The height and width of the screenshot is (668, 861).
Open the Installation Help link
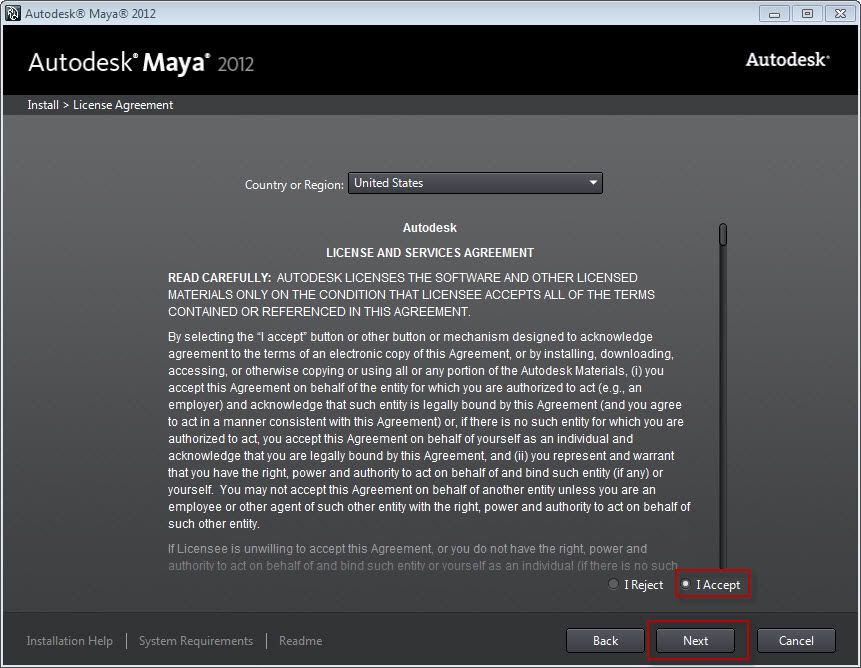pyautogui.click(x=70, y=641)
